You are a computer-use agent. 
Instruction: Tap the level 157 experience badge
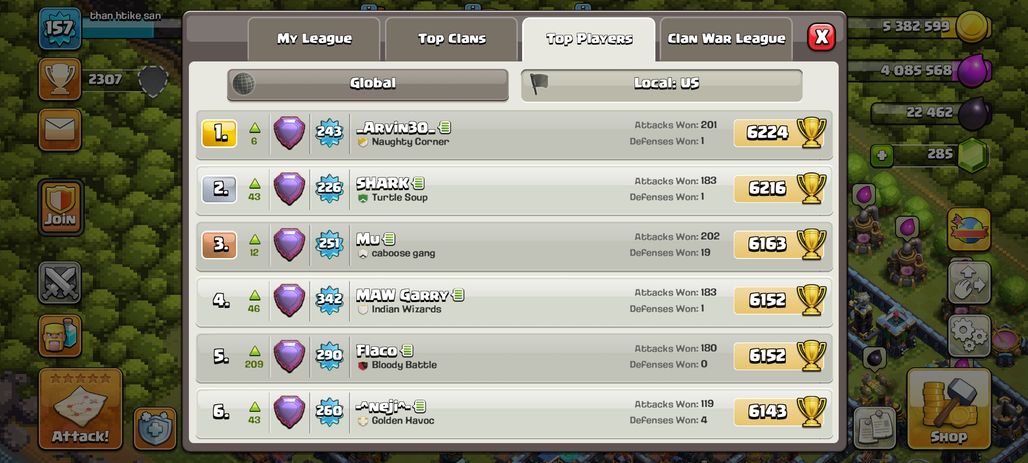point(60,28)
